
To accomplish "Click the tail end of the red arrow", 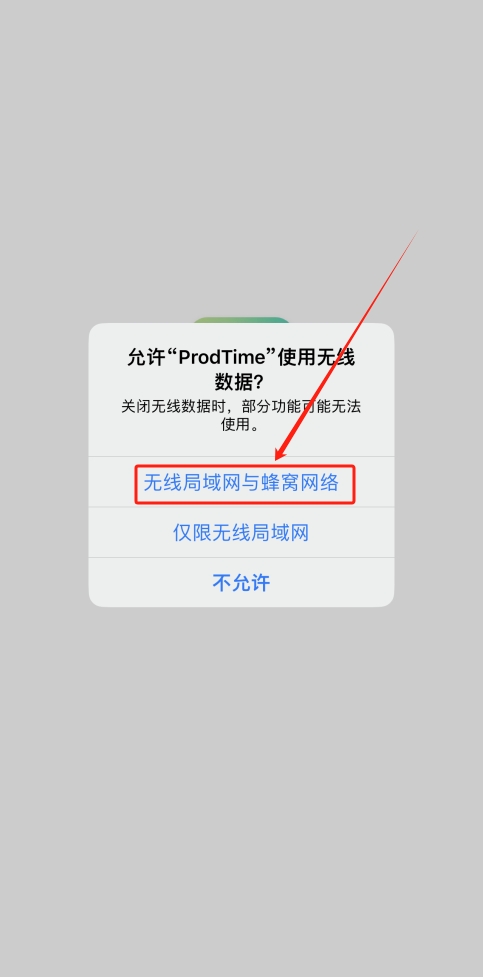I will coord(415,234).
